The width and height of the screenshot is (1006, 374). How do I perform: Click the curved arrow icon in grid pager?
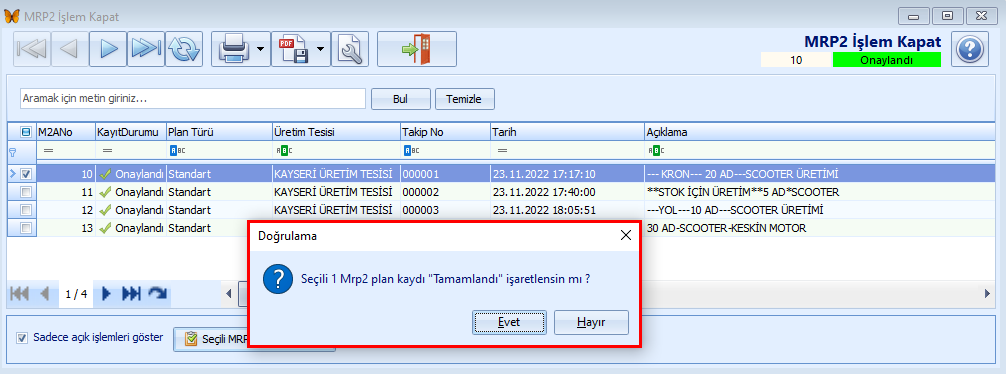tap(157, 294)
